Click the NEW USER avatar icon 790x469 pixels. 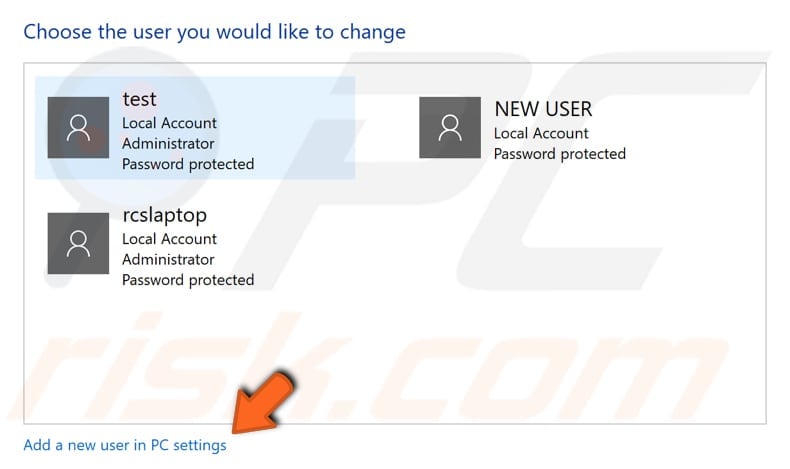pyautogui.click(x=450, y=127)
